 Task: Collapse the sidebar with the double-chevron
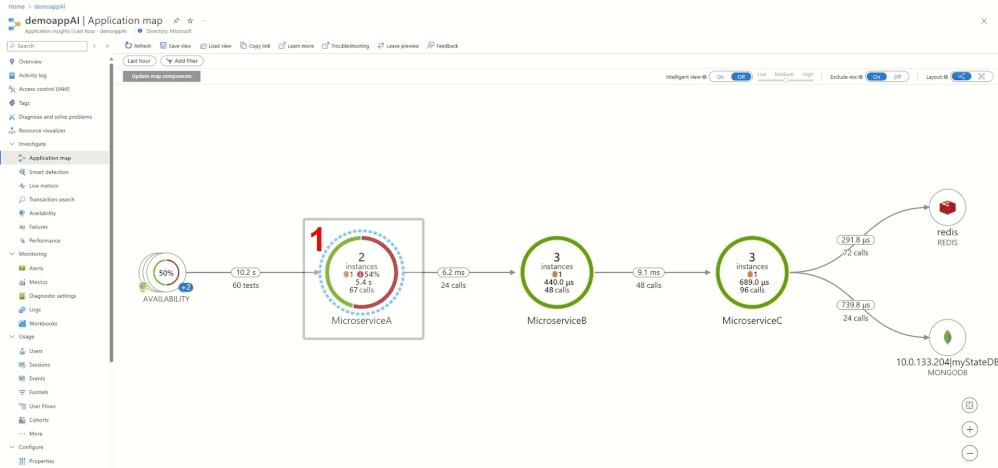coord(108,46)
